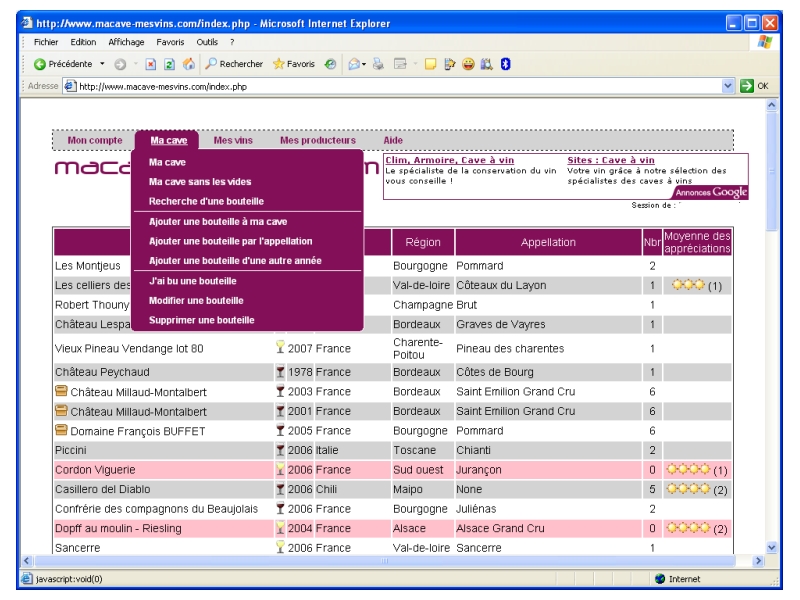This screenshot has width=800, height=600.
Task: Select Modifier une bouteille
Action: (x=196, y=301)
